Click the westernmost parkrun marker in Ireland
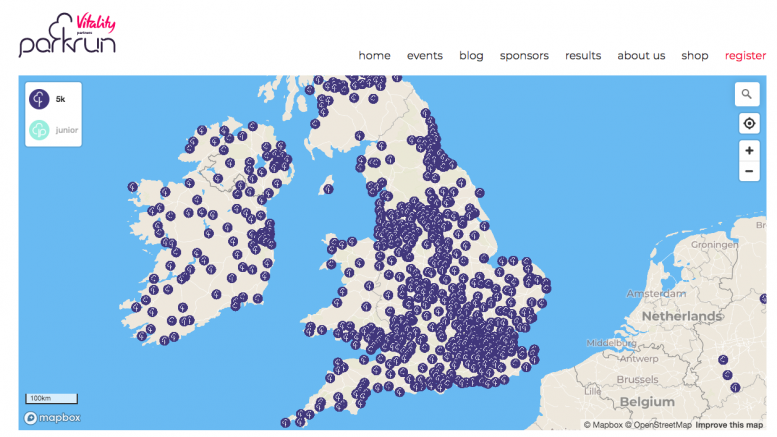This screenshot has height=437, width=777. click(x=132, y=186)
